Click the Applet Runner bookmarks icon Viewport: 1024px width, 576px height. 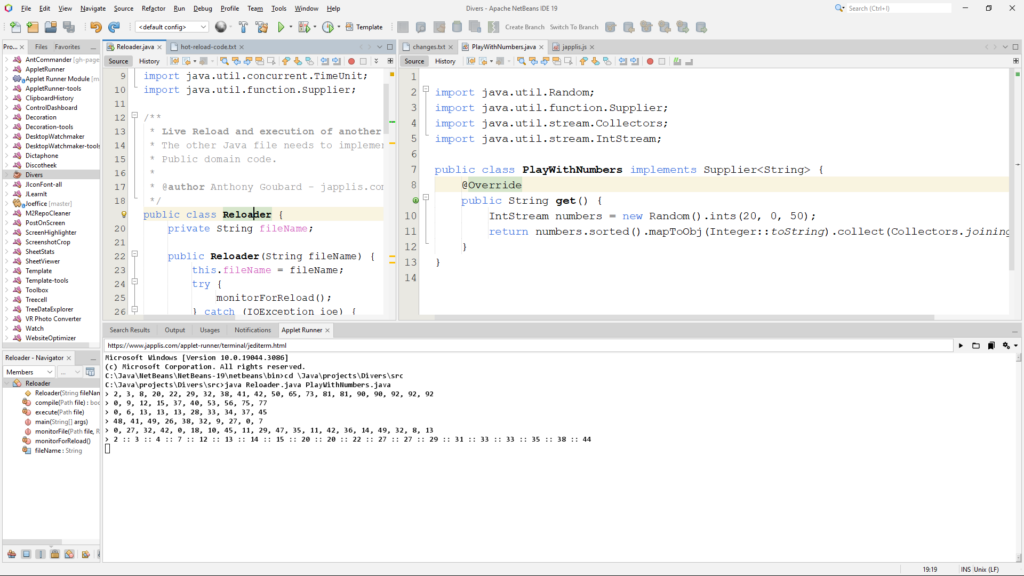point(991,345)
